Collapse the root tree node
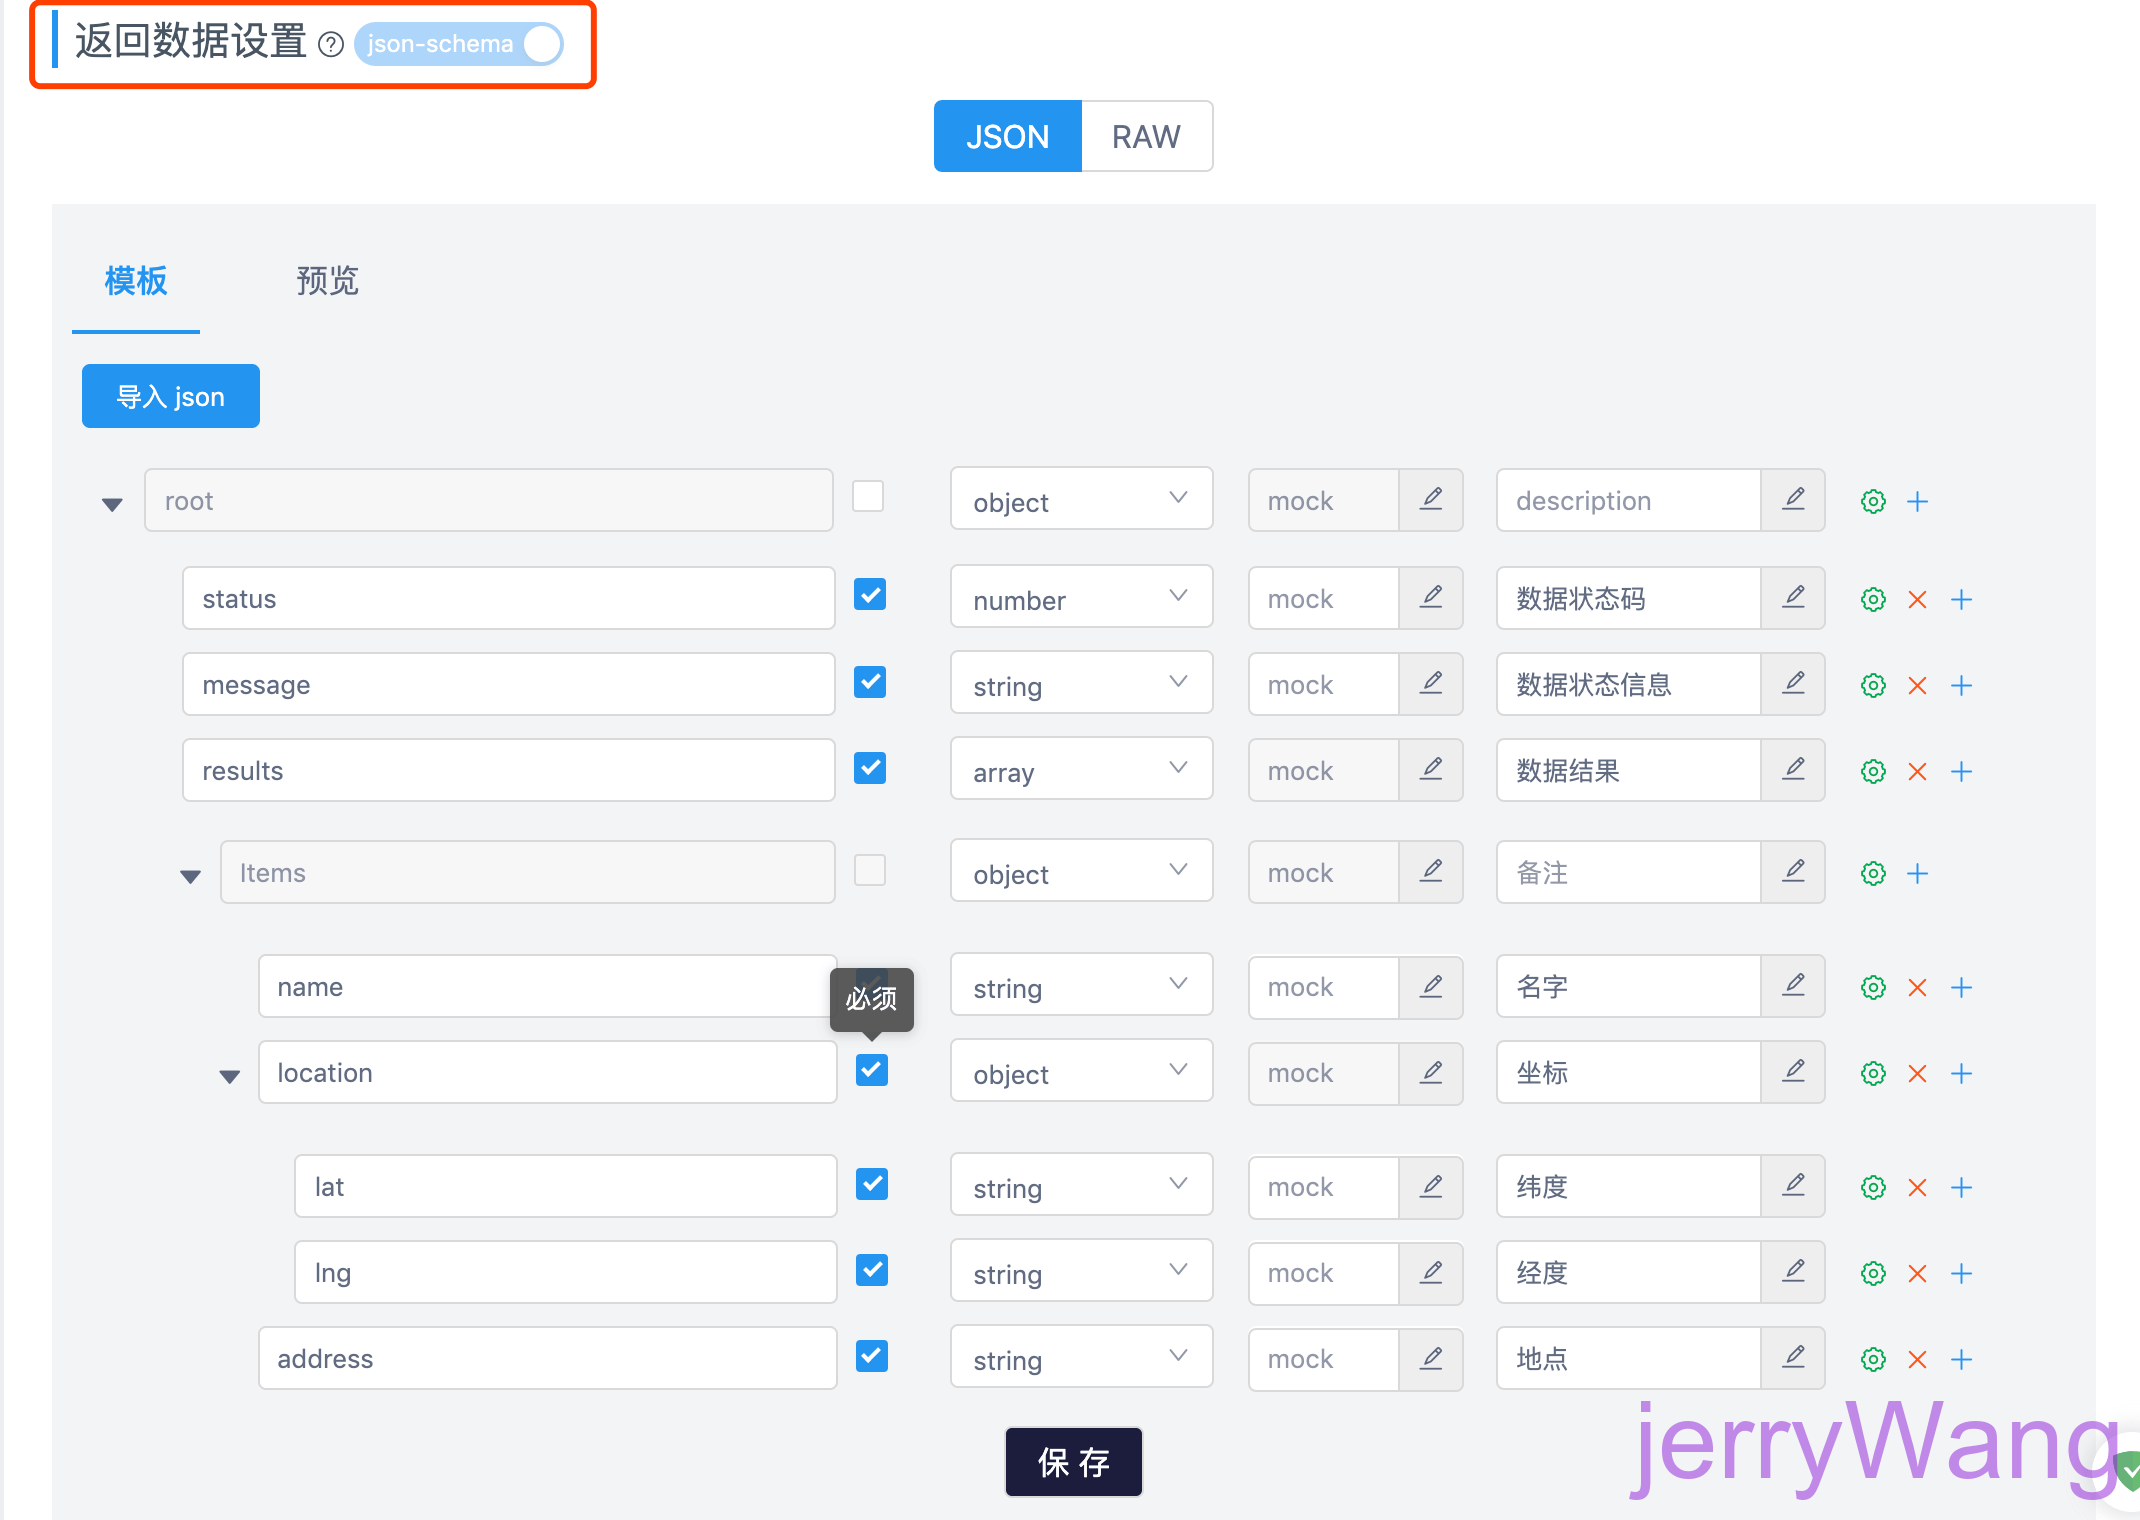Image resolution: width=2140 pixels, height=1520 pixels. 112,504
